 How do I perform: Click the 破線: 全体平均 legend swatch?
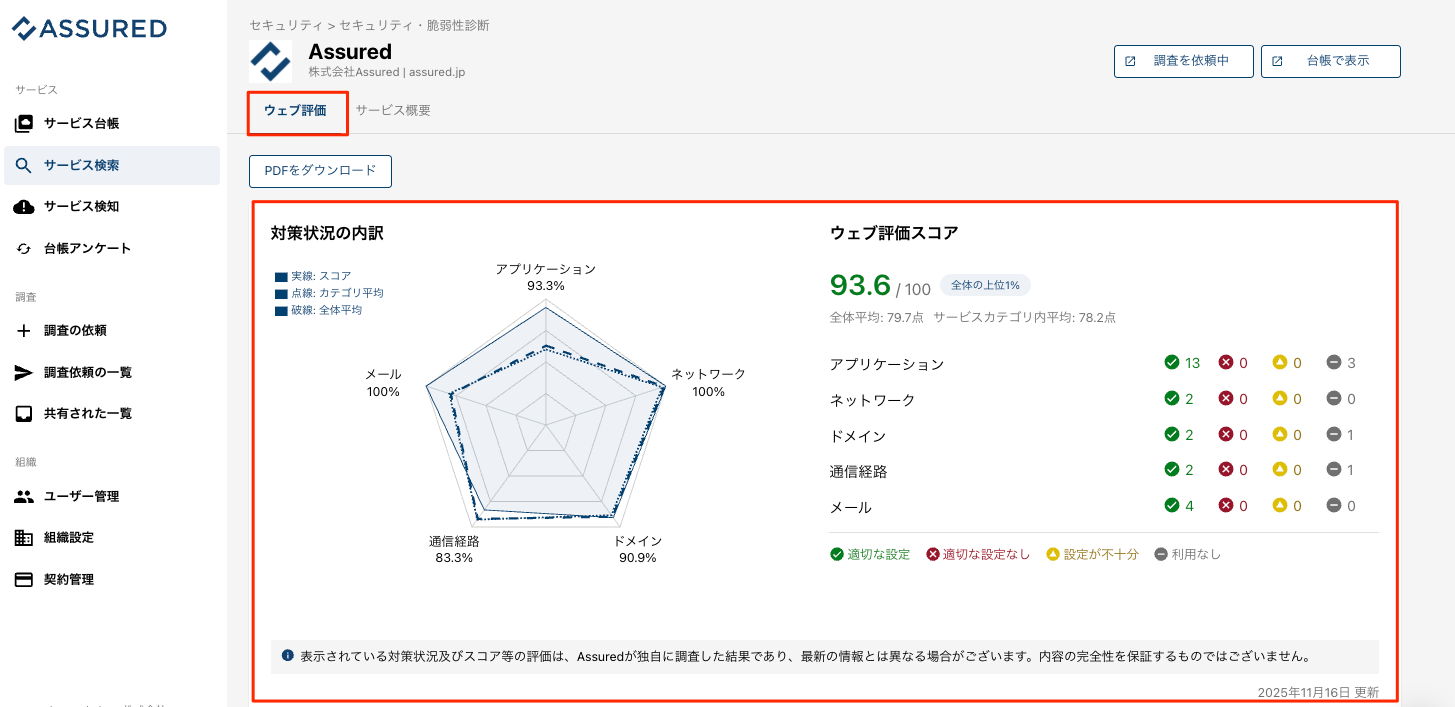(281, 310)
